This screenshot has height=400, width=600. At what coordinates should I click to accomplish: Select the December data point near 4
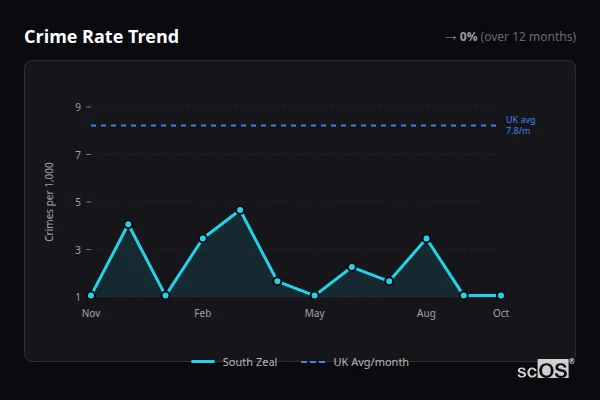click(128, 224)
